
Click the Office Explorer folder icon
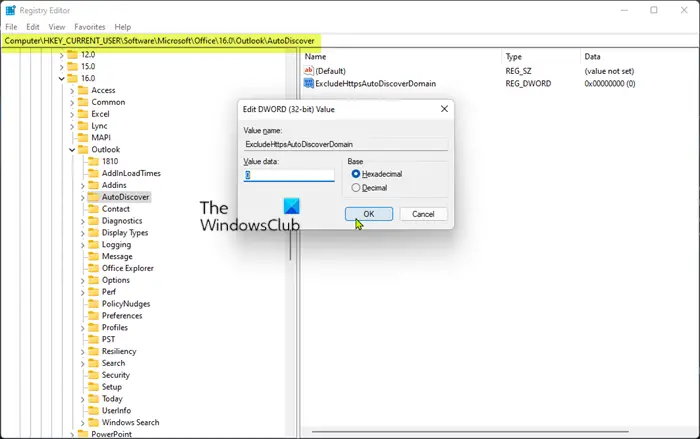(93, 268)
